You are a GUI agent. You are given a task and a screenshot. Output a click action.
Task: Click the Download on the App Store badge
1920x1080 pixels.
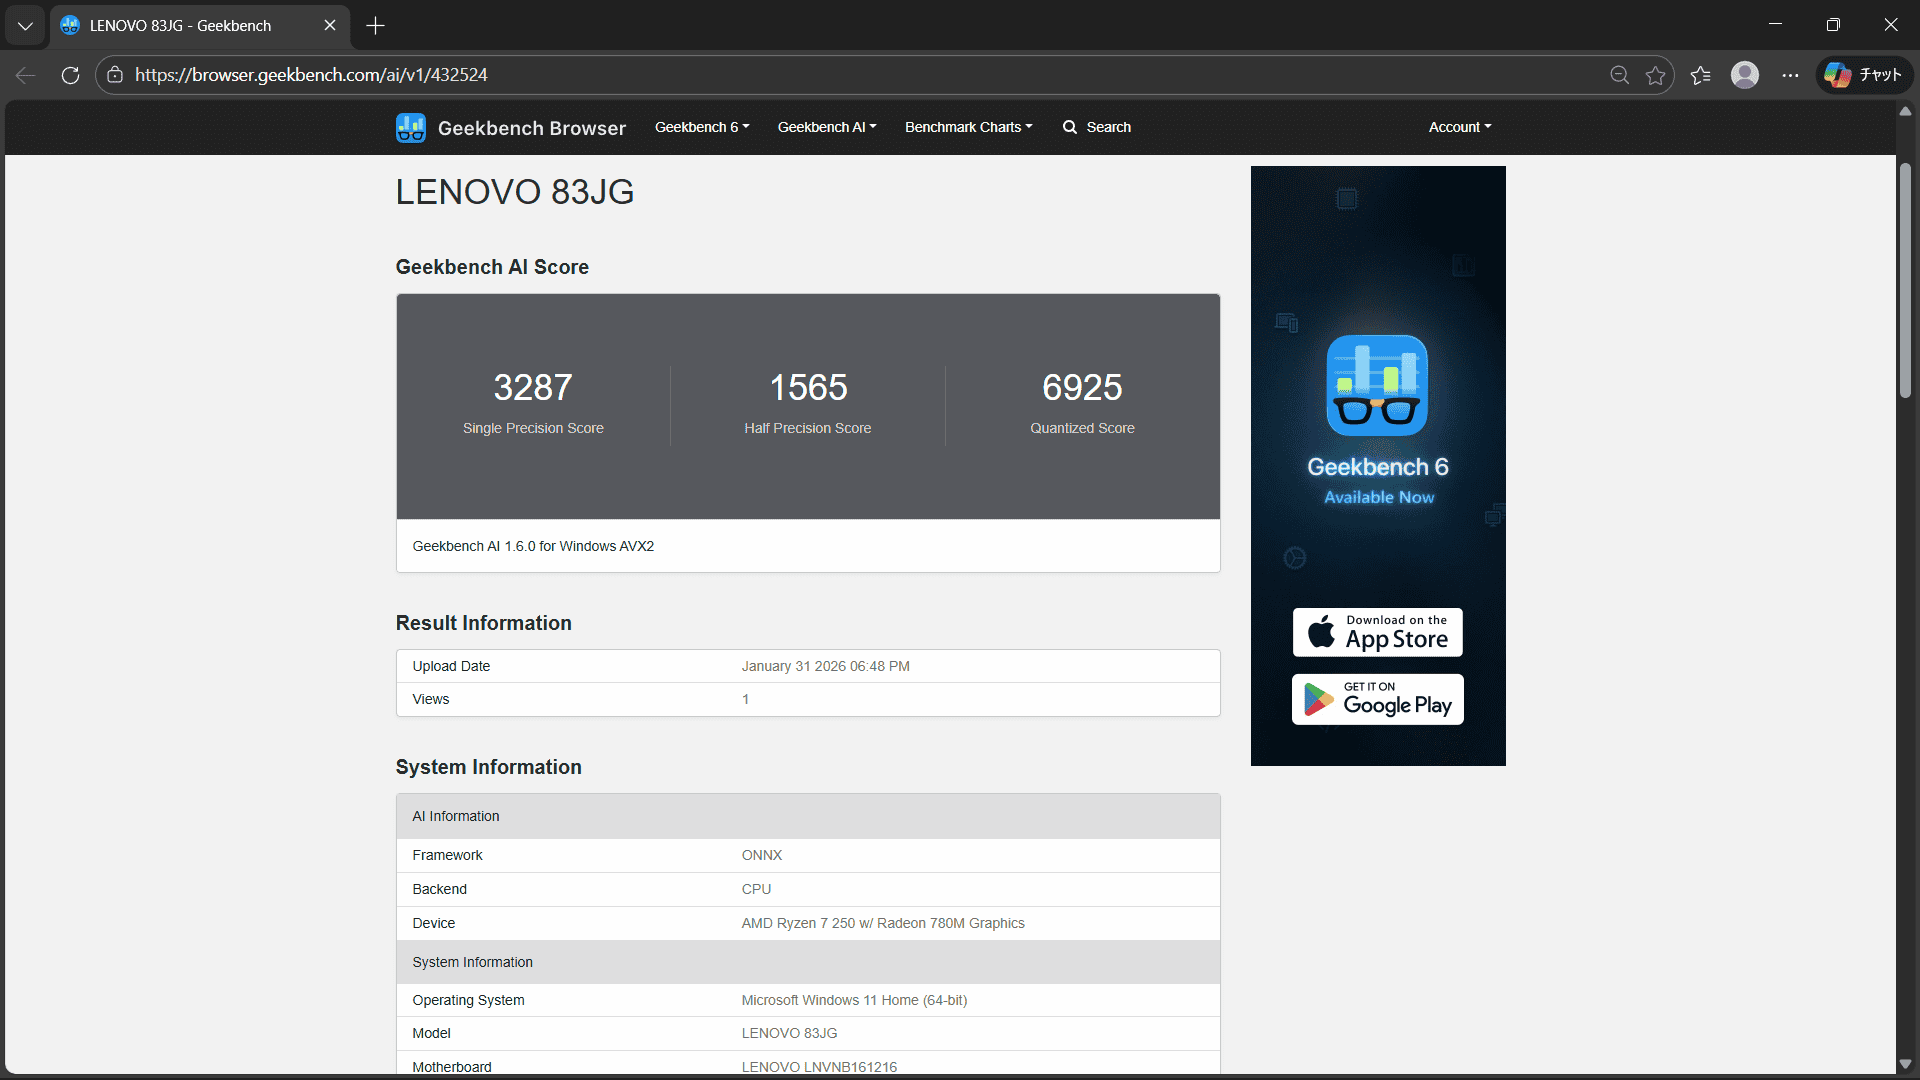point(1377,632)
